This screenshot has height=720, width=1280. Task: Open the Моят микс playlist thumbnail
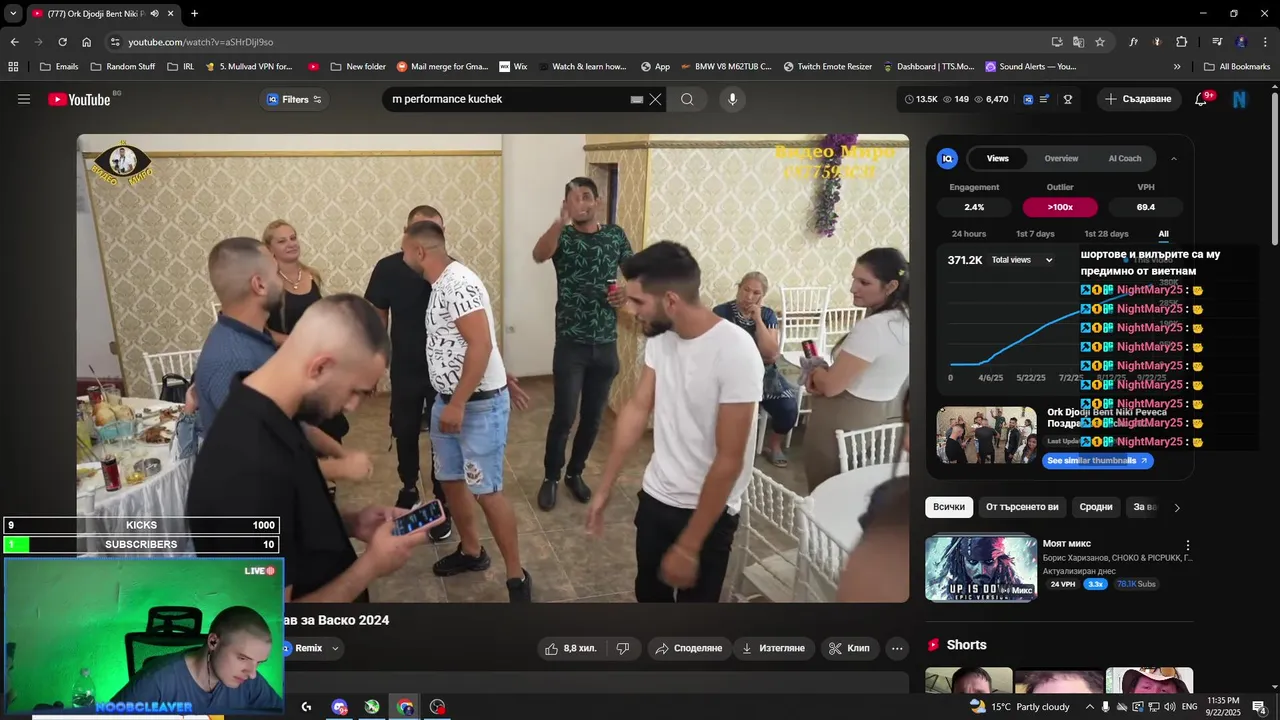point(981,569)
